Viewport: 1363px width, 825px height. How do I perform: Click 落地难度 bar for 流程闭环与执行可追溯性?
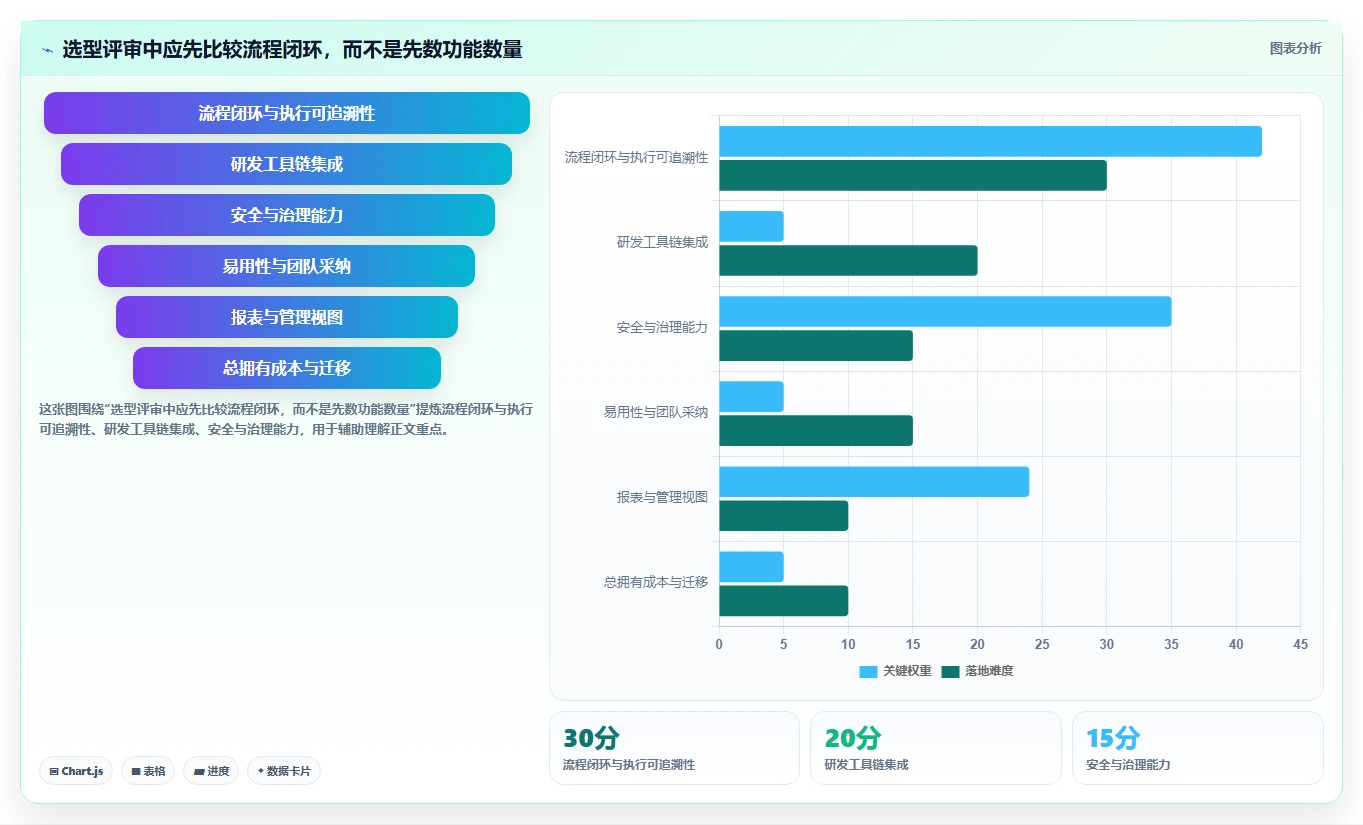[913, 175]
